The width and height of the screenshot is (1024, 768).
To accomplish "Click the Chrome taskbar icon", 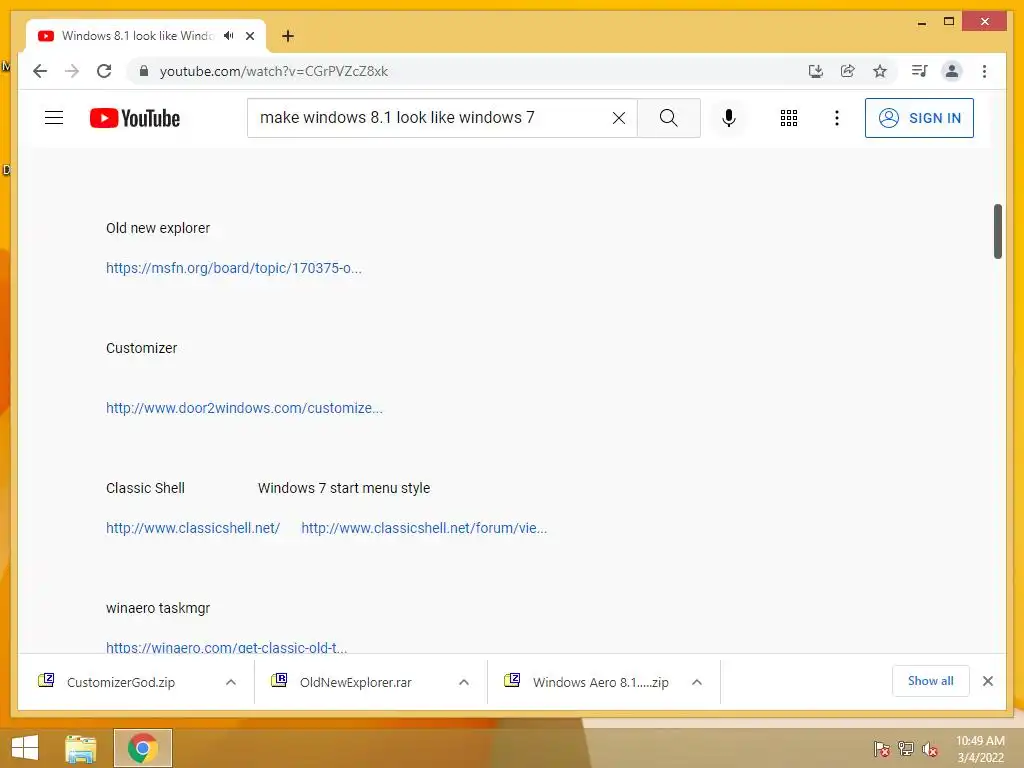I will pos(143,748).
